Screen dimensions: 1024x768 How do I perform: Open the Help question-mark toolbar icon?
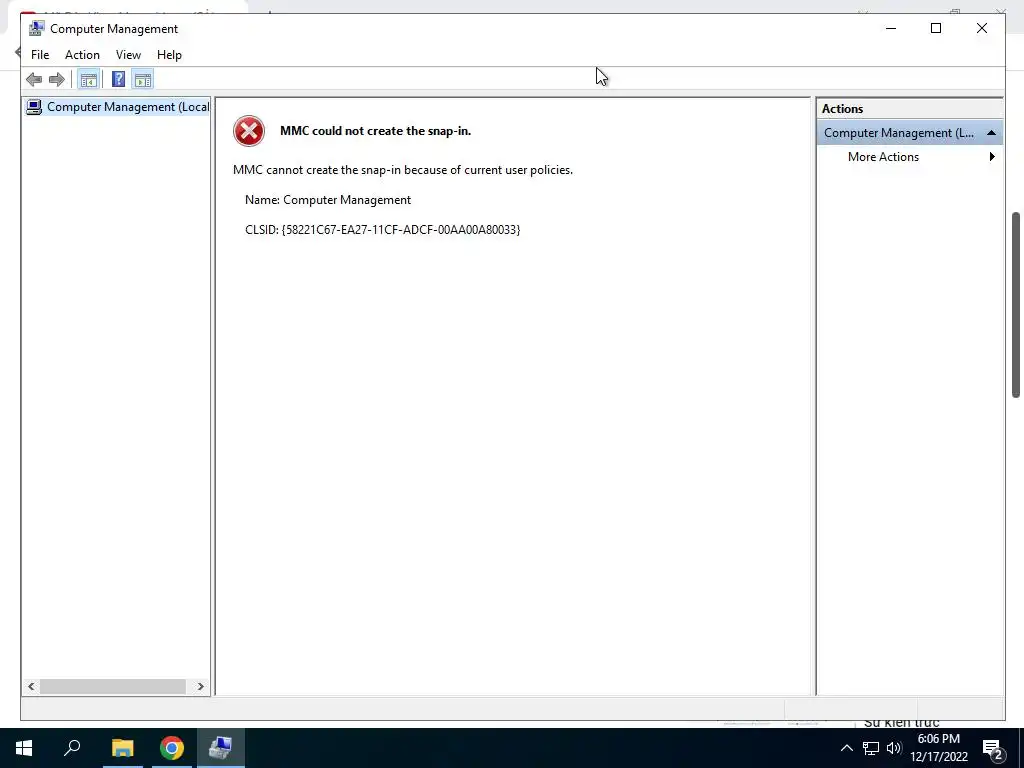point(118,80)
